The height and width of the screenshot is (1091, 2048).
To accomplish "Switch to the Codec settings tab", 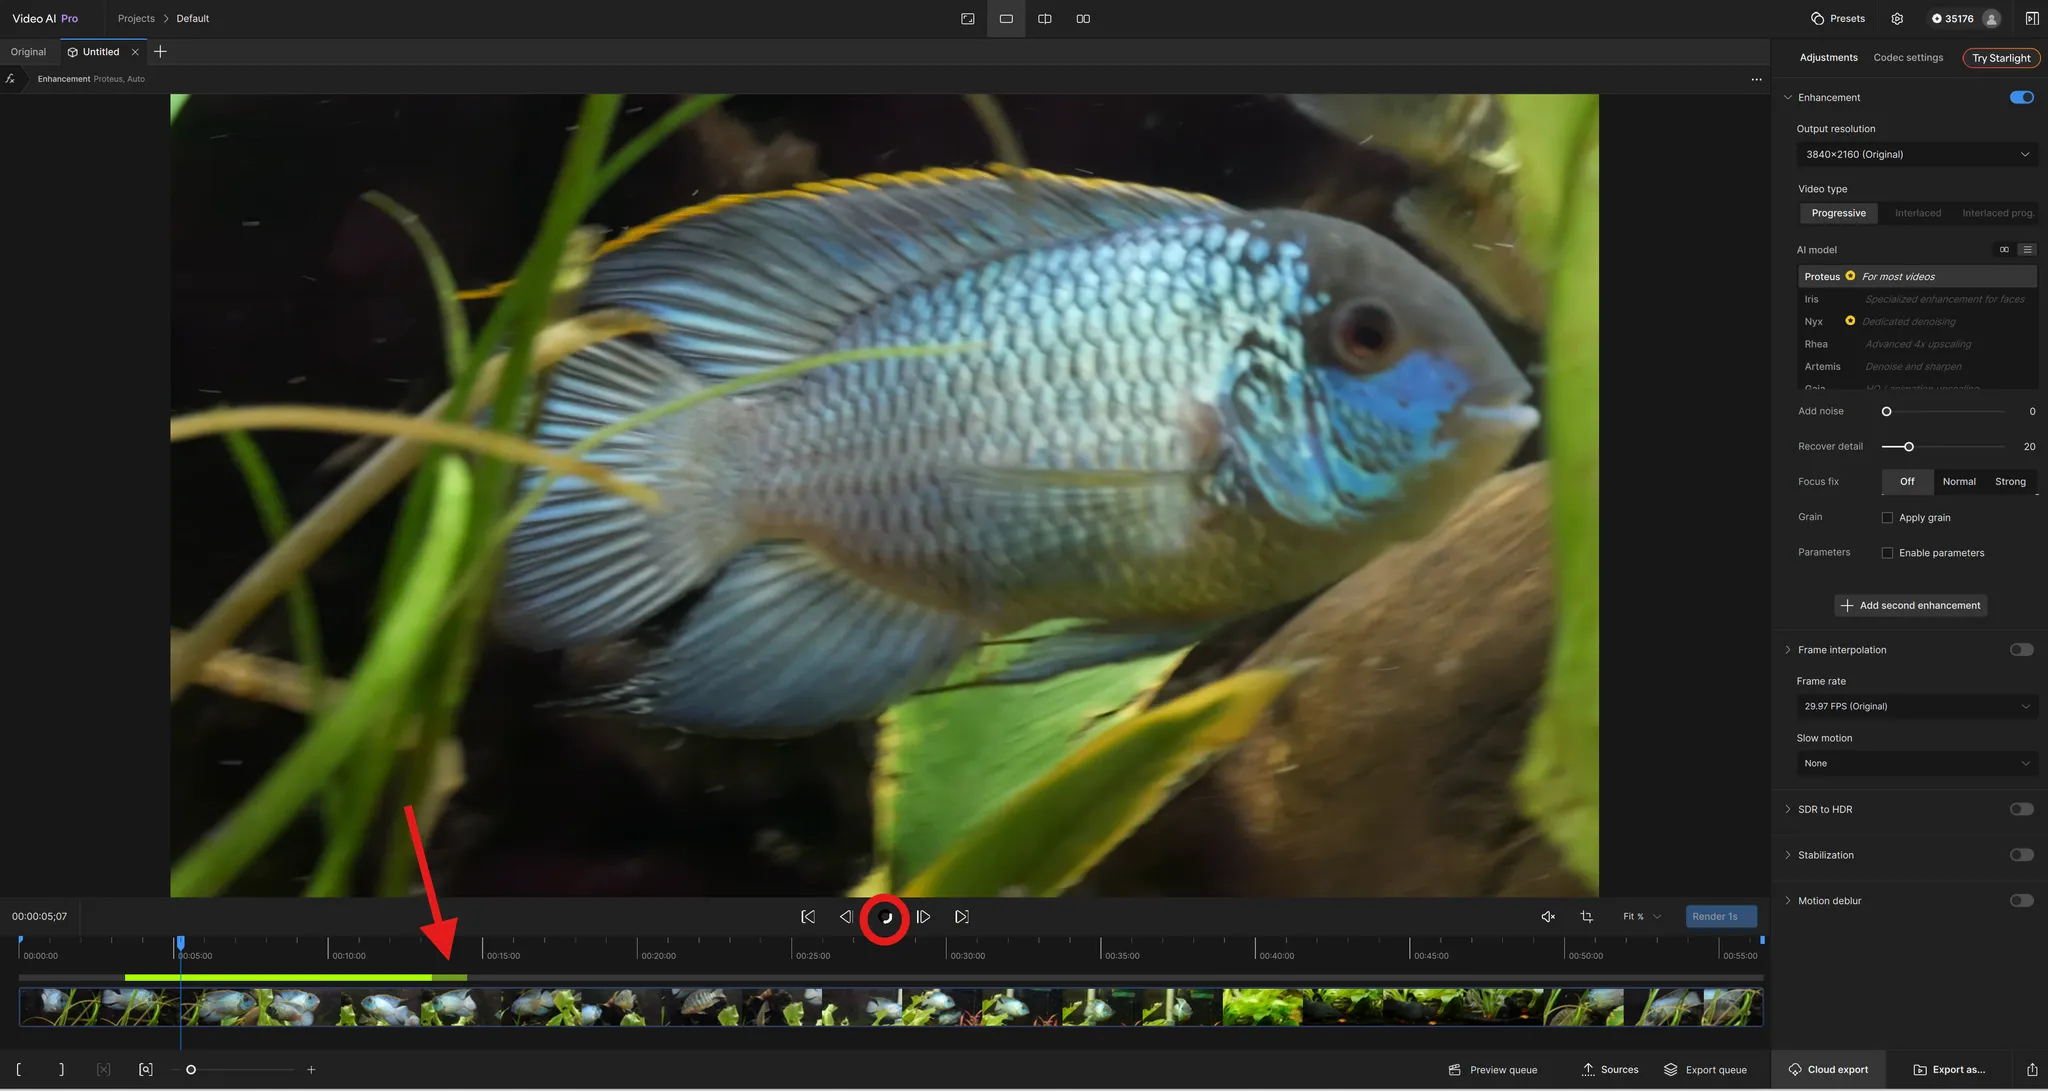I will (1908, 58).
